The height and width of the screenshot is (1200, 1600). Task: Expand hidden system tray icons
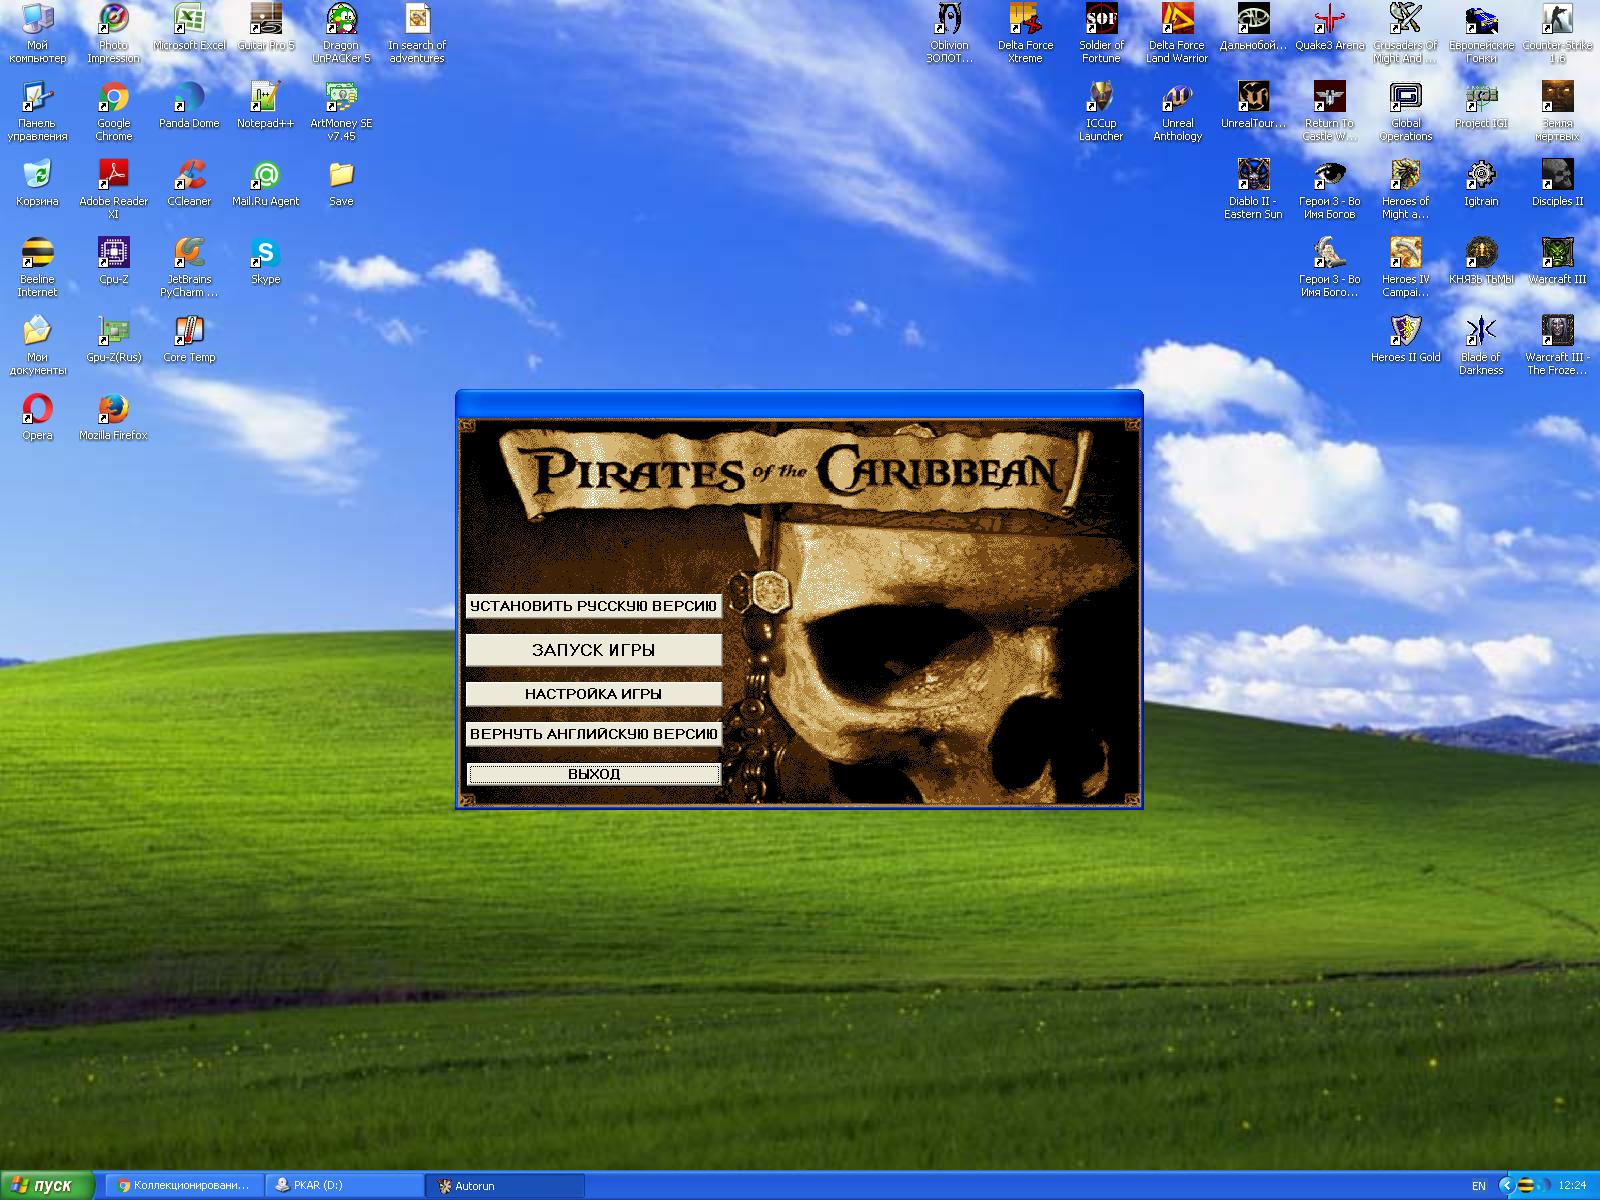click(1507, 1186)
